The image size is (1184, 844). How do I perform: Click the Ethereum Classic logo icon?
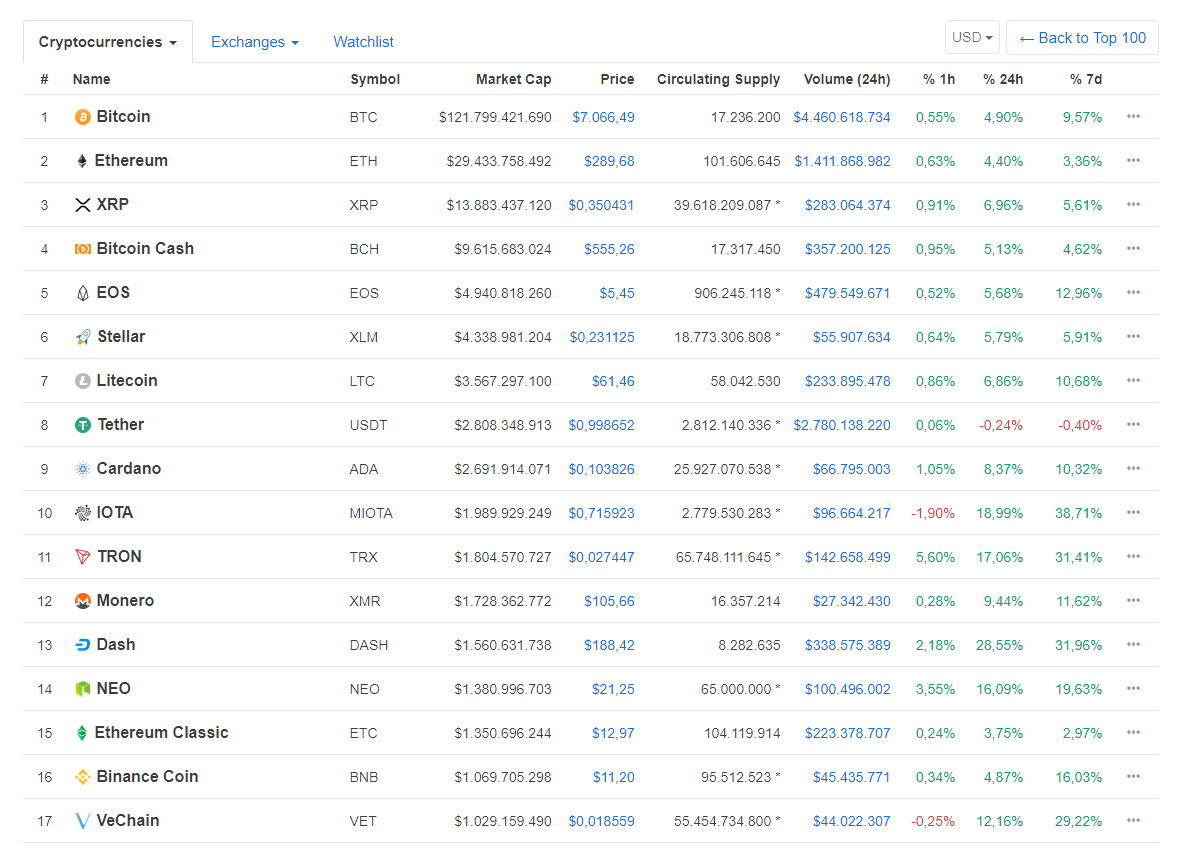82,733
